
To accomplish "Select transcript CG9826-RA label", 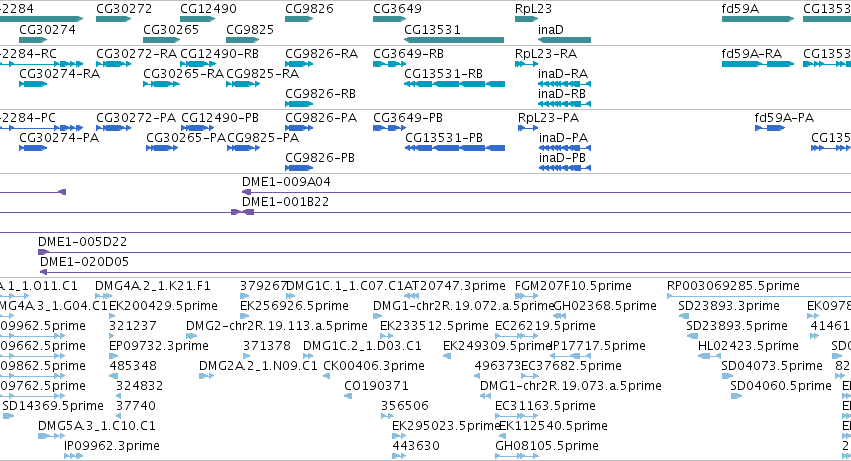I will point(321,54).
